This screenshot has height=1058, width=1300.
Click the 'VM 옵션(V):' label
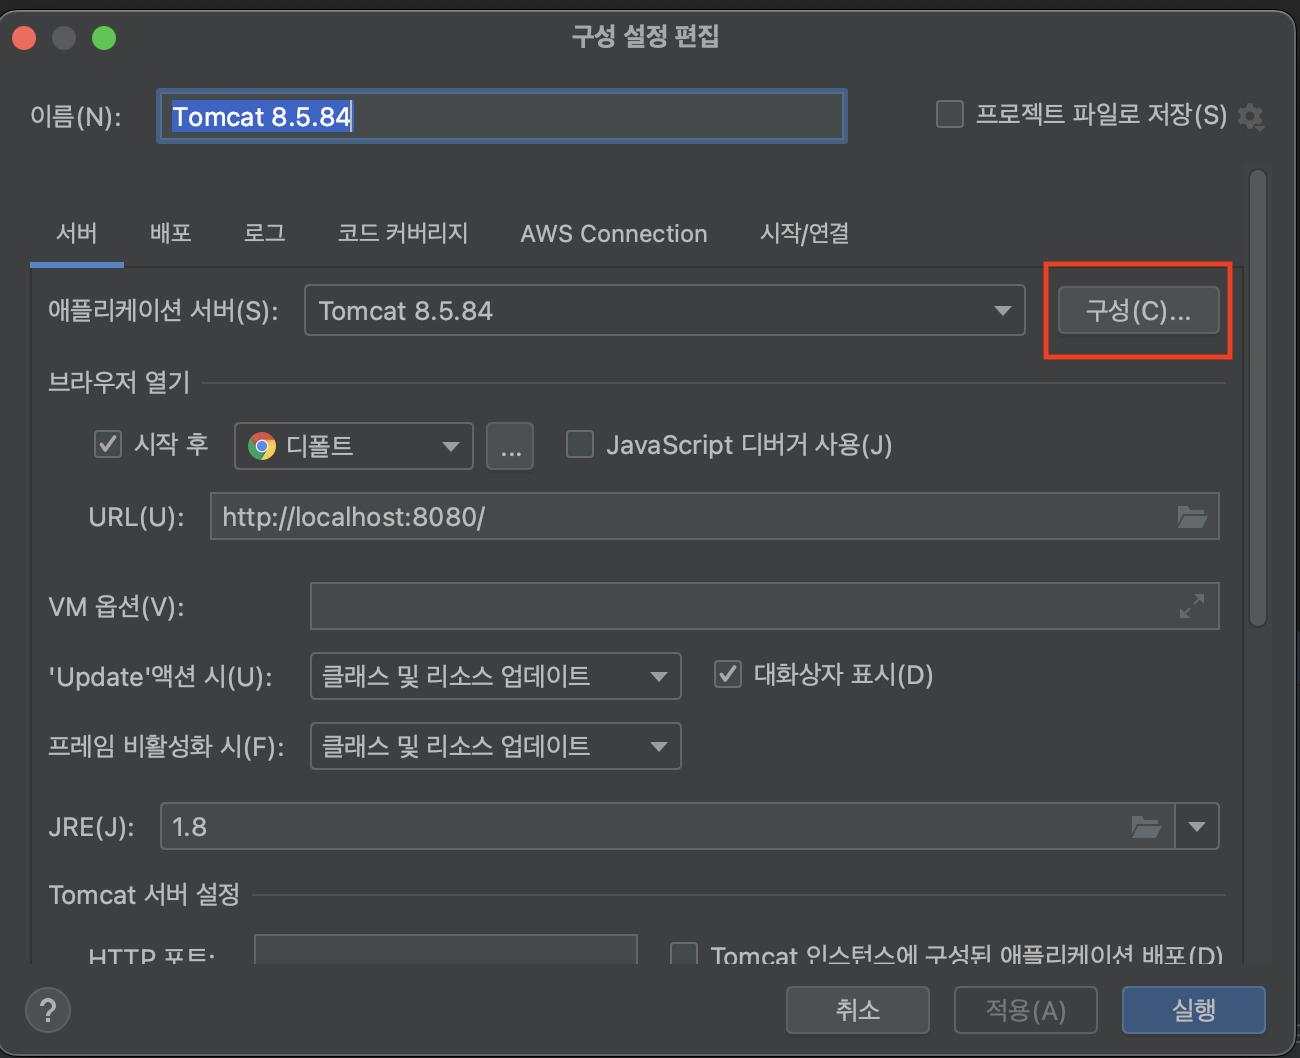[x=116, y=607]
